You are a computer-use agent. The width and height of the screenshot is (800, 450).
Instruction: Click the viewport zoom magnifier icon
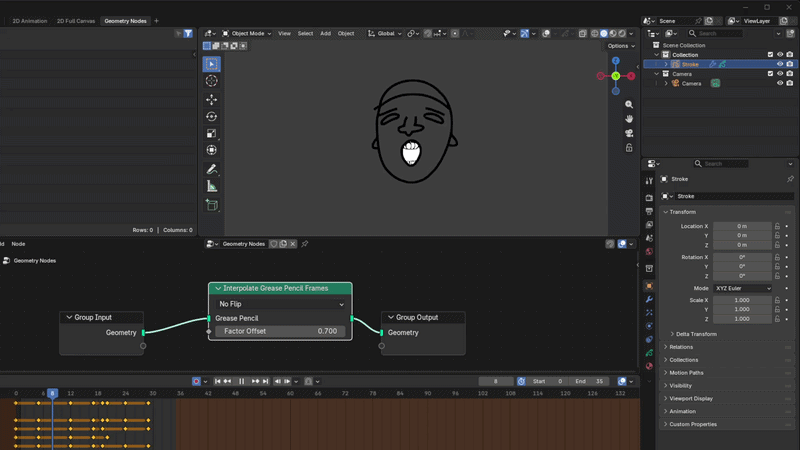click(629, 104)
